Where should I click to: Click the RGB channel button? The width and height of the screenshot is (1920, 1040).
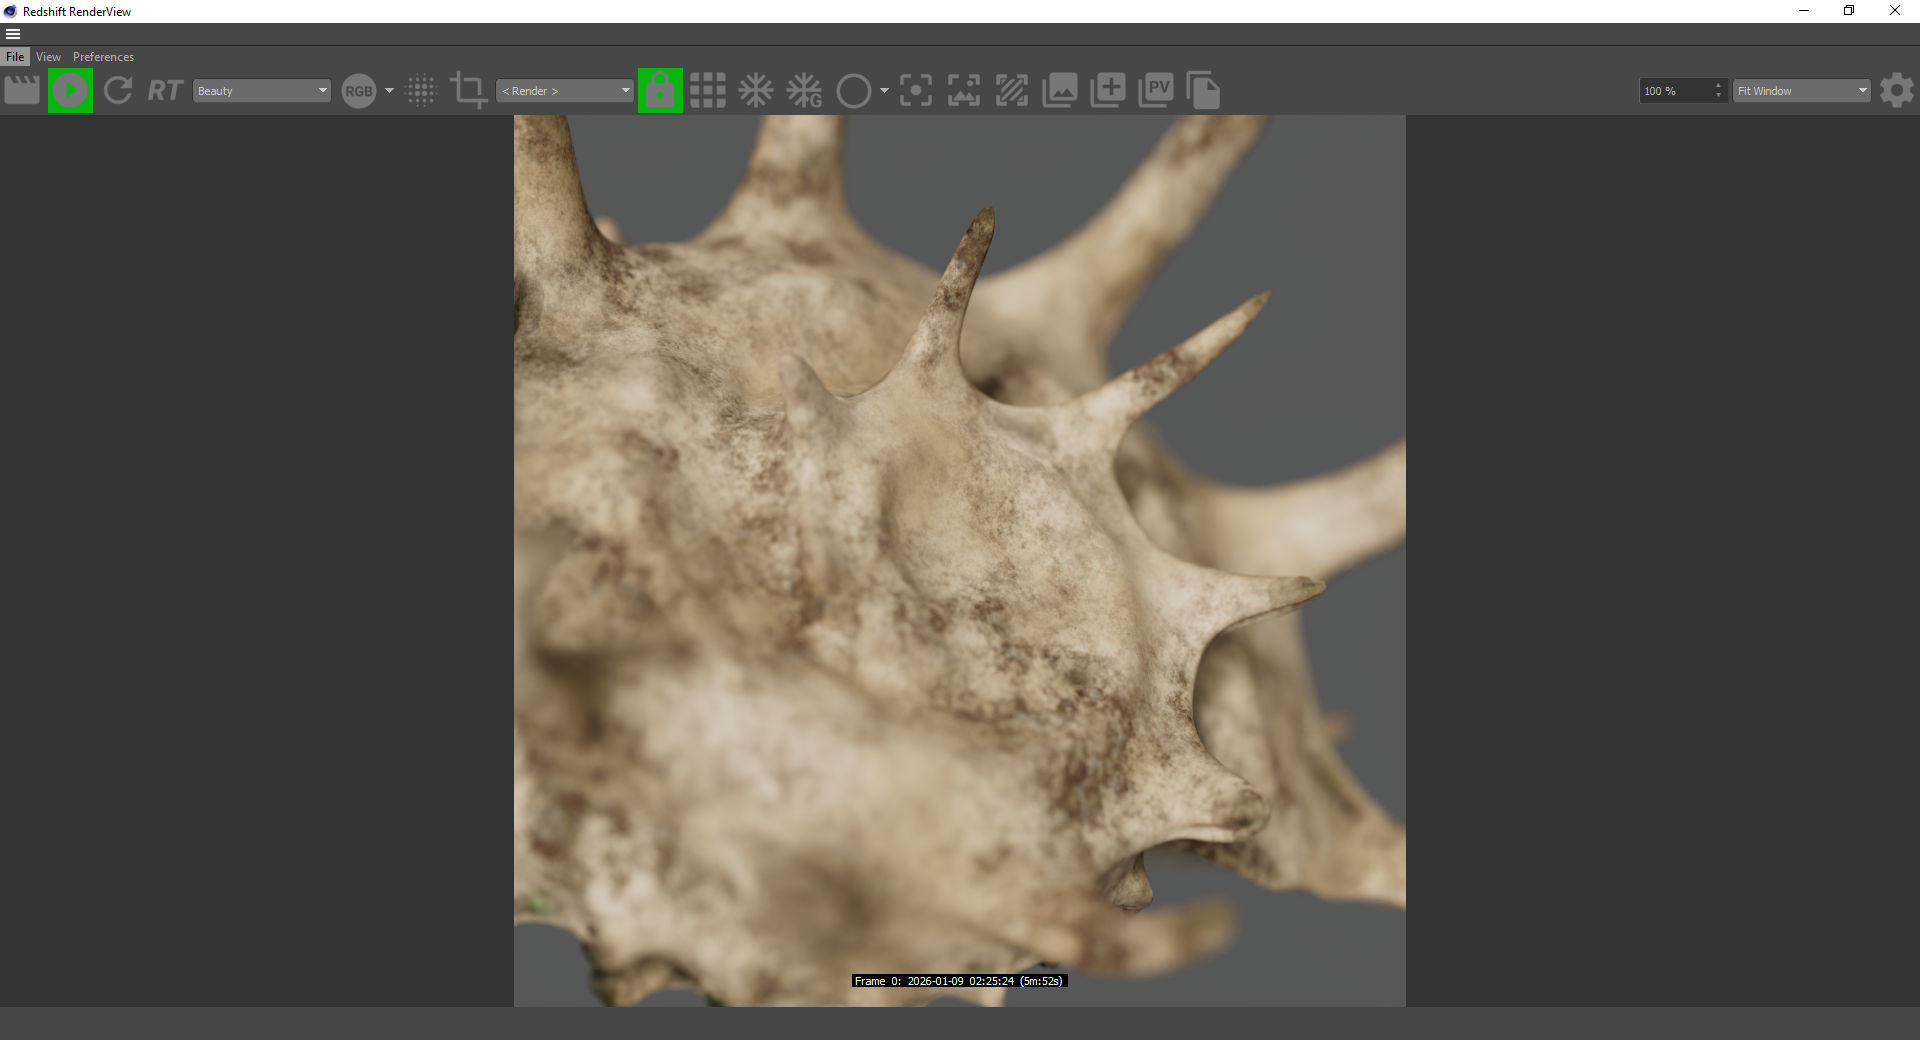tap(358, 91)
